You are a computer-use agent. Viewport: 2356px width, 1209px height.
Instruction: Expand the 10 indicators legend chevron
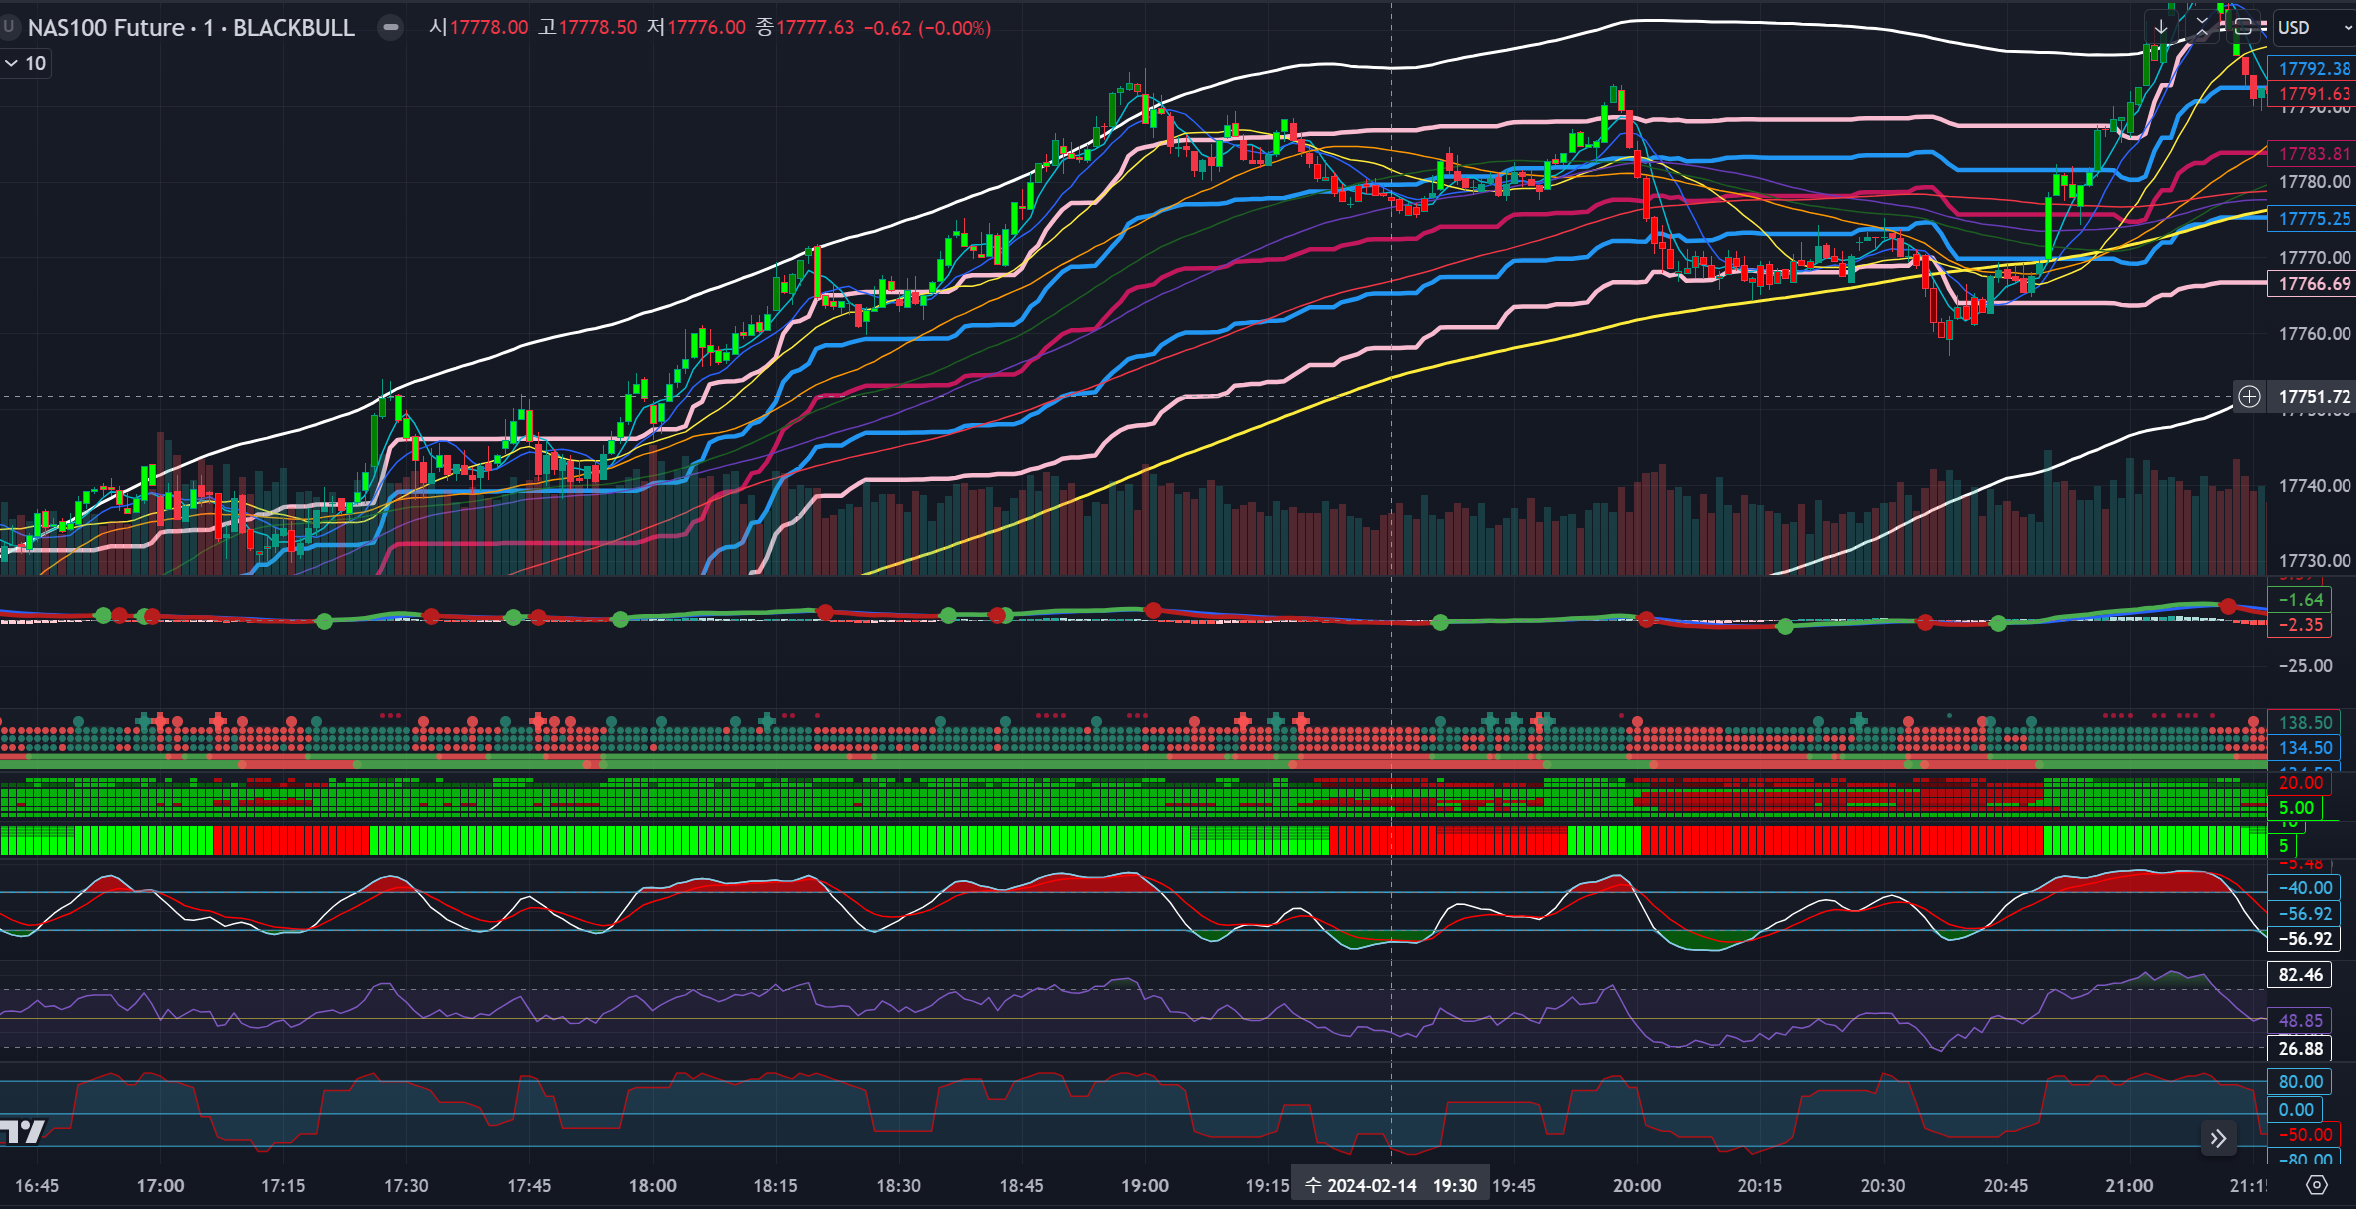click(x=12, y=63)
